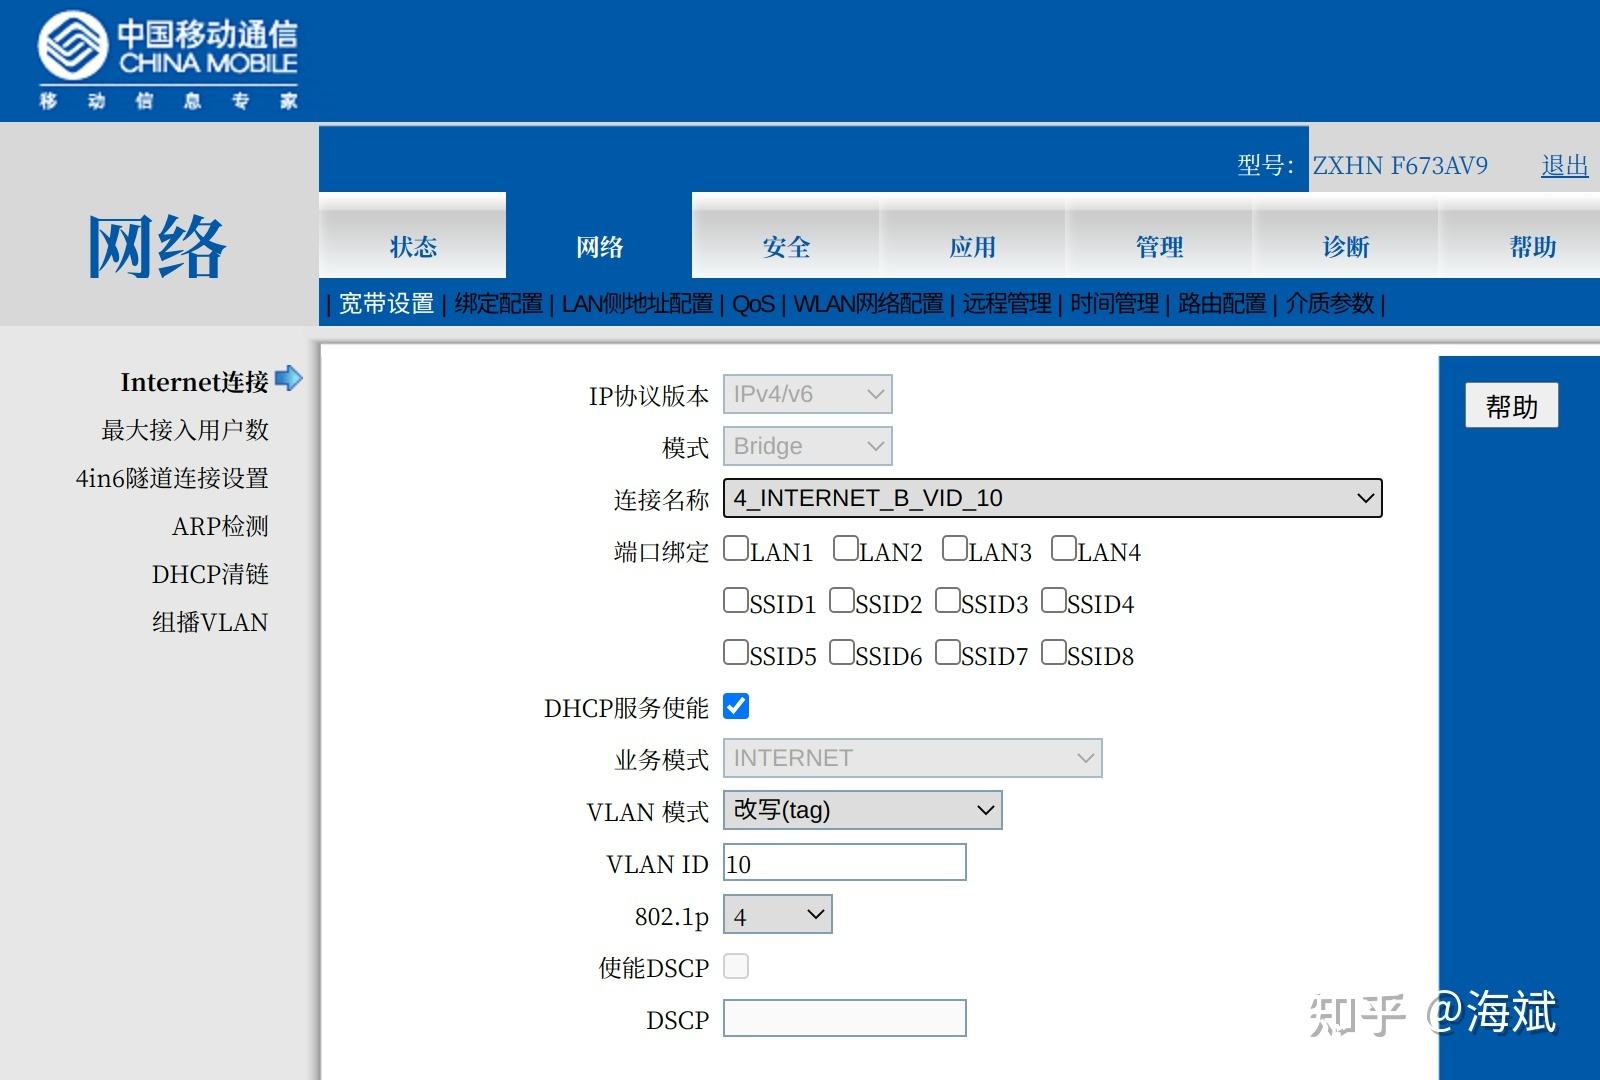1600x1080 pixels.
Task: Open the 应用 tab
Action: click(973, 236)
